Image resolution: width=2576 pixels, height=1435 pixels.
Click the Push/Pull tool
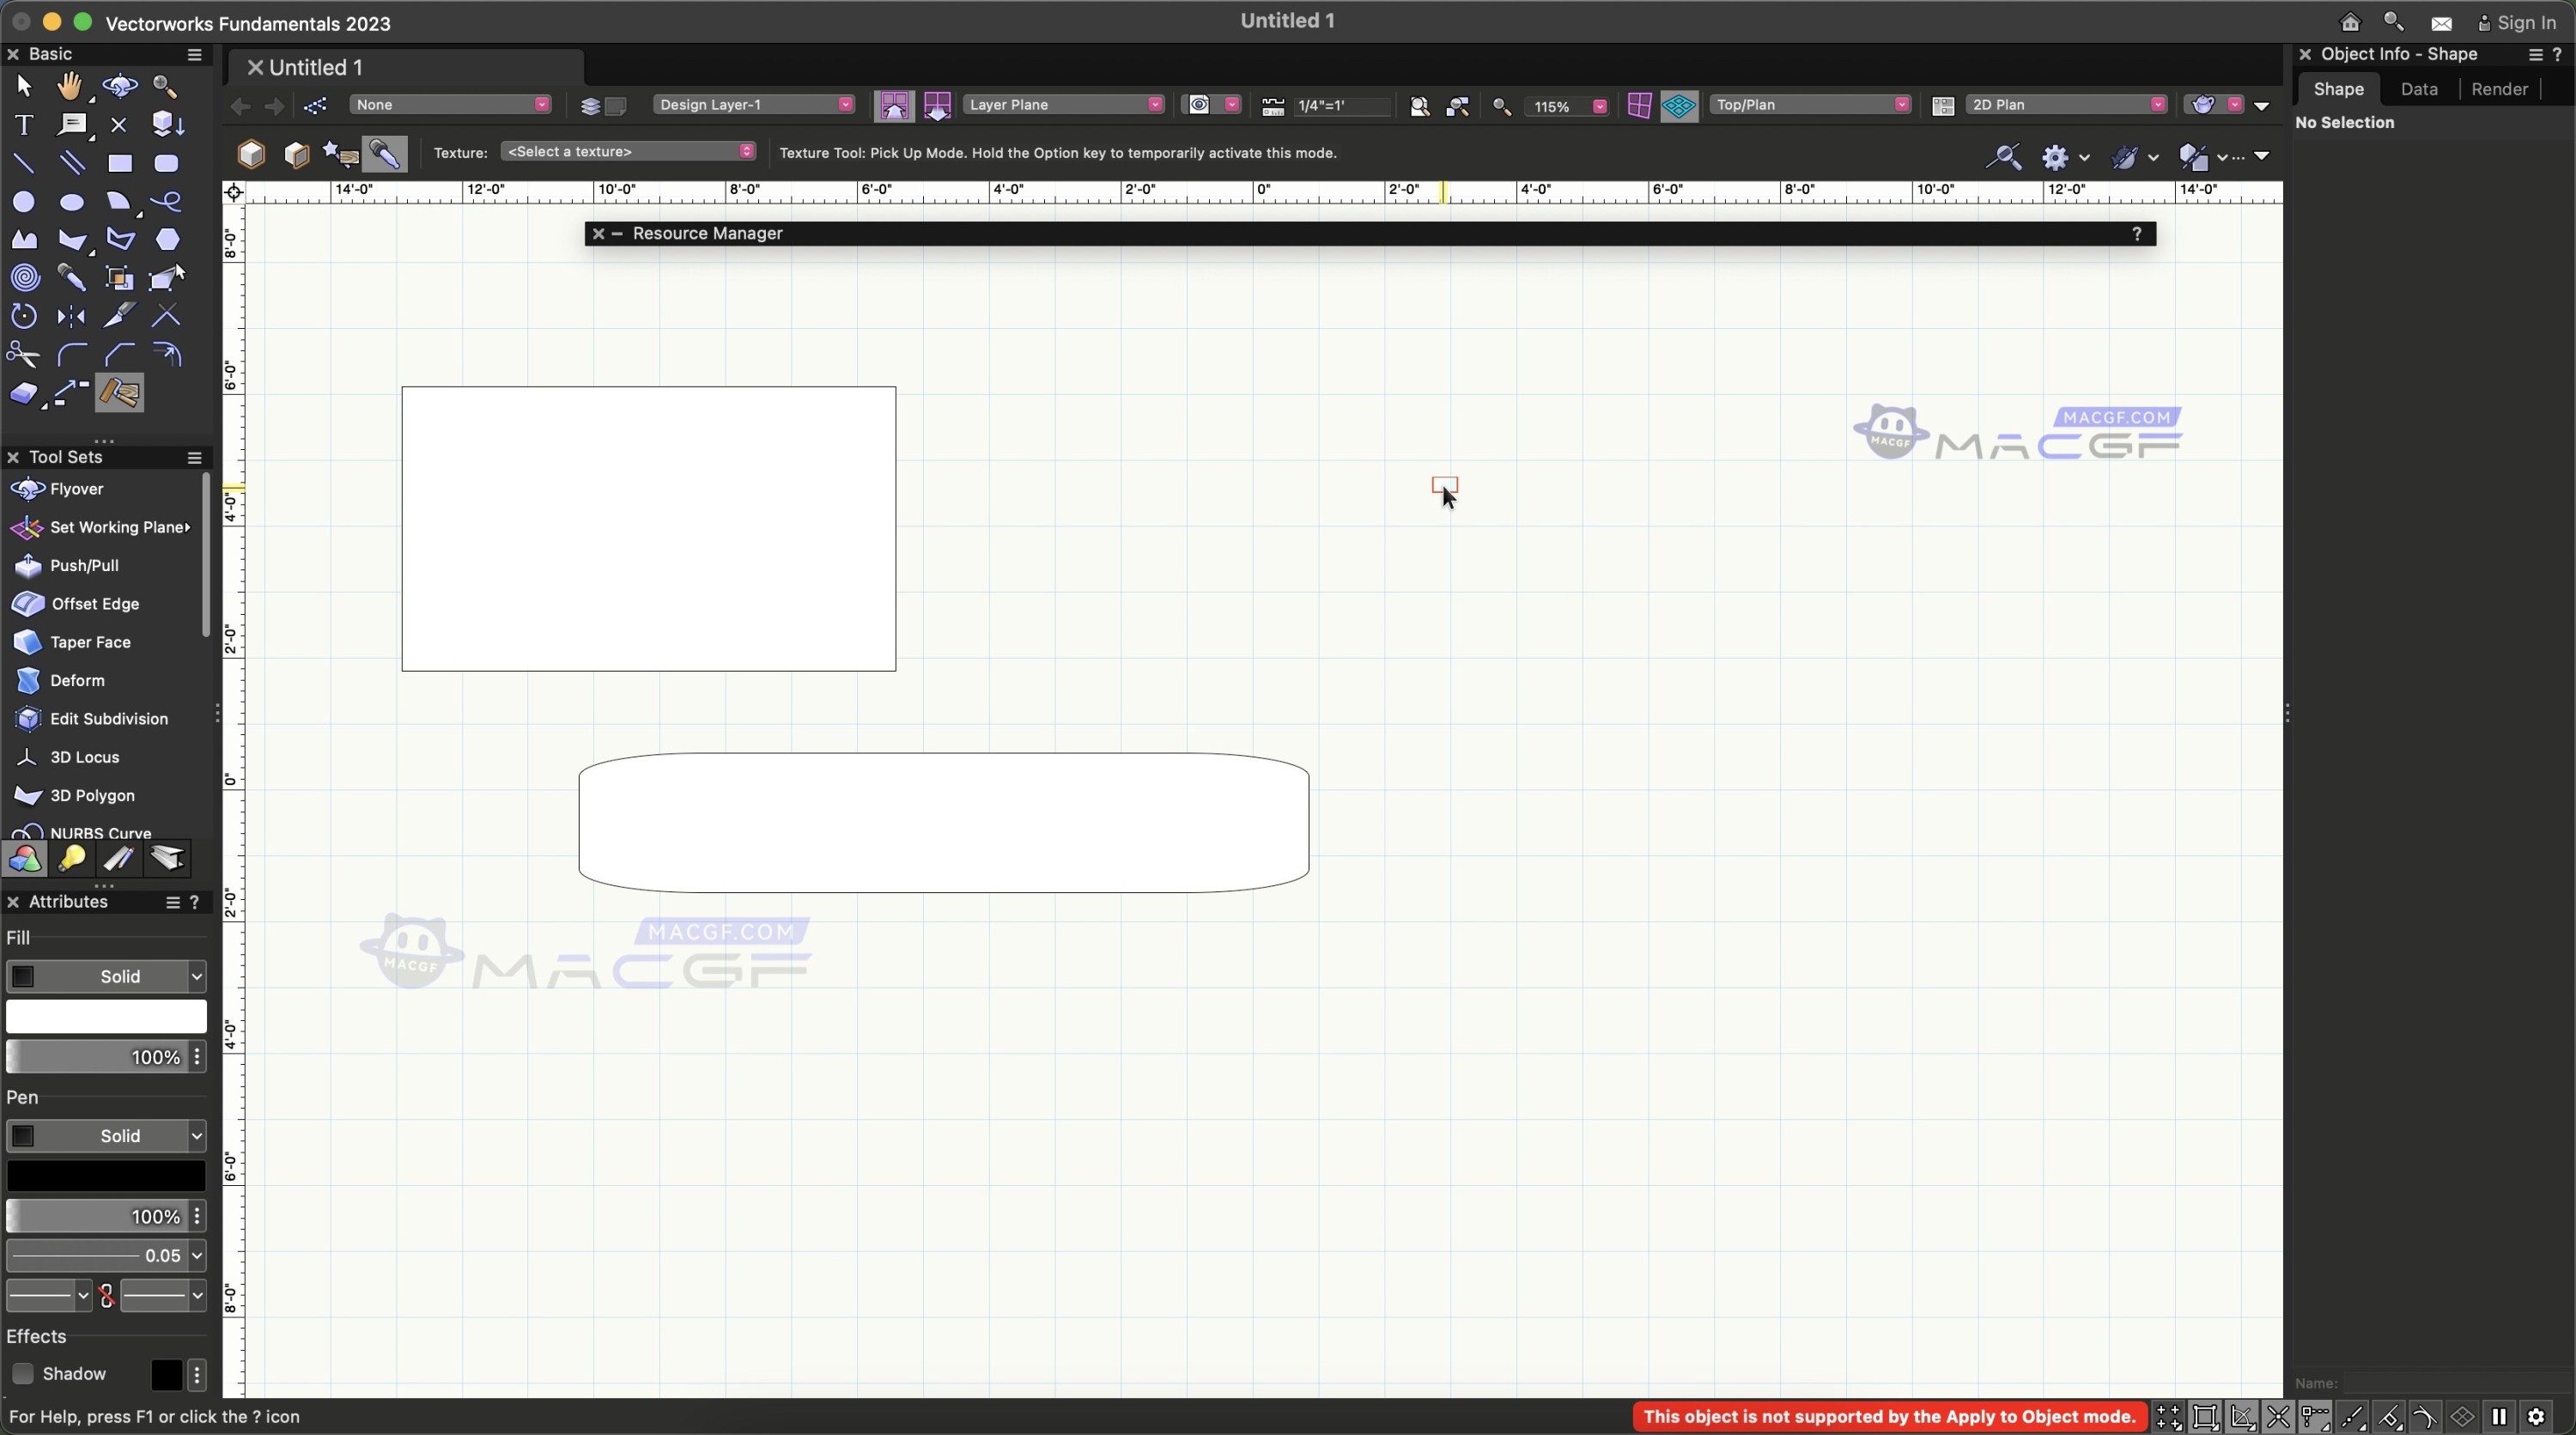[84, 566]
